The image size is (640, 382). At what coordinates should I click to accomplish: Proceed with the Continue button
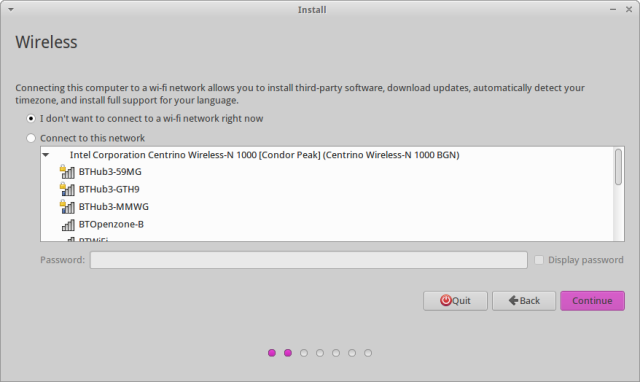point(592,301)
